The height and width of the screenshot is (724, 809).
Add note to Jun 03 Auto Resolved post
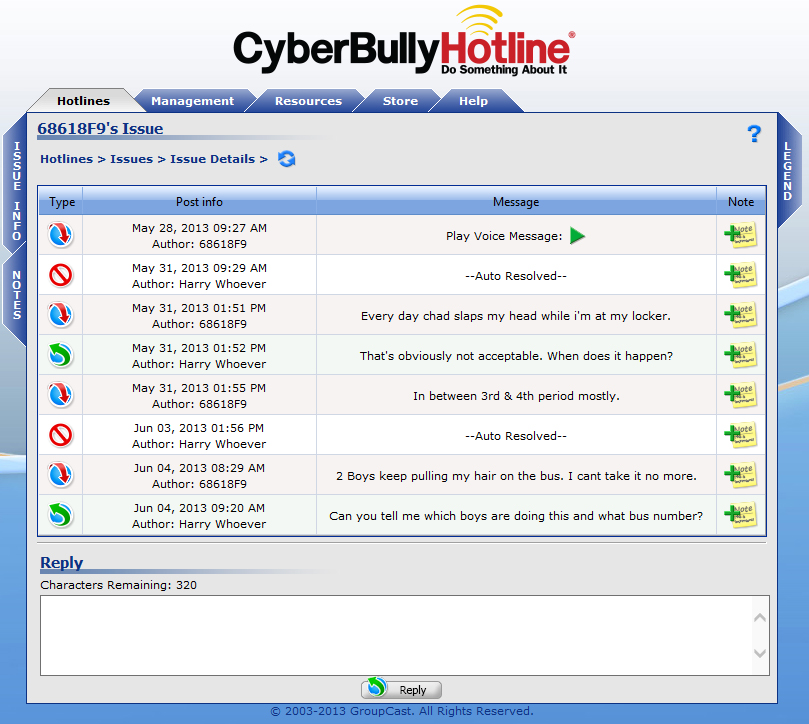click(x=740, y=435)
